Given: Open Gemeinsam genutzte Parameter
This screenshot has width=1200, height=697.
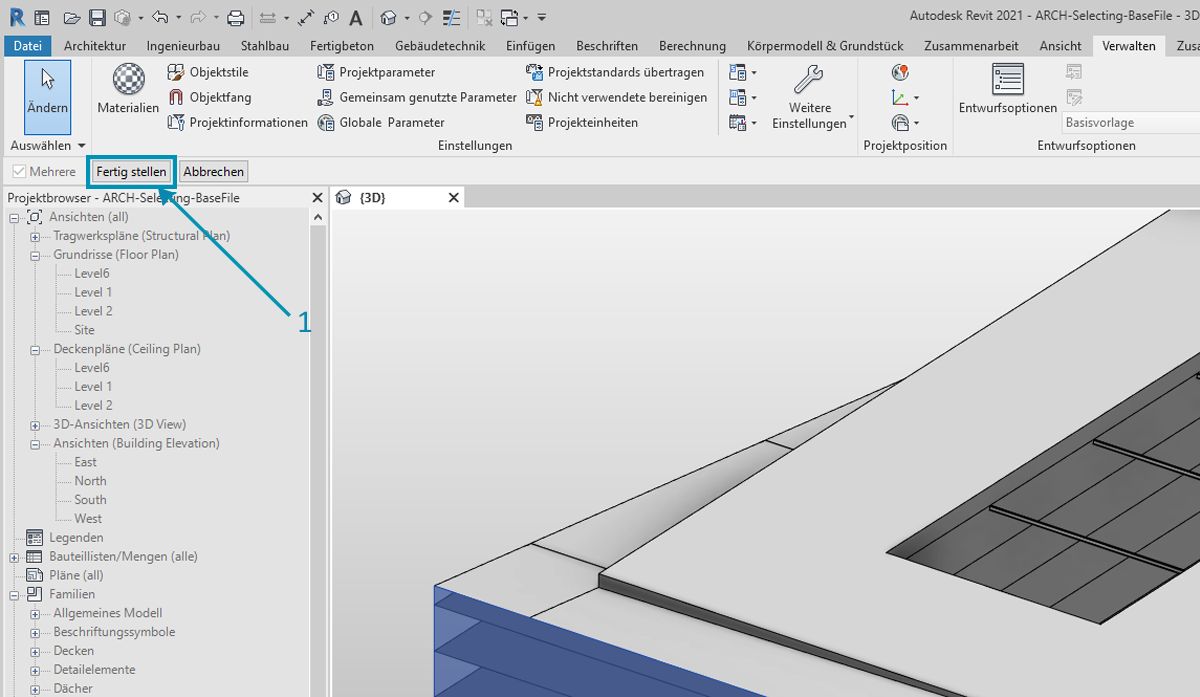Looking at the screenshot, I should click(417, 97).
